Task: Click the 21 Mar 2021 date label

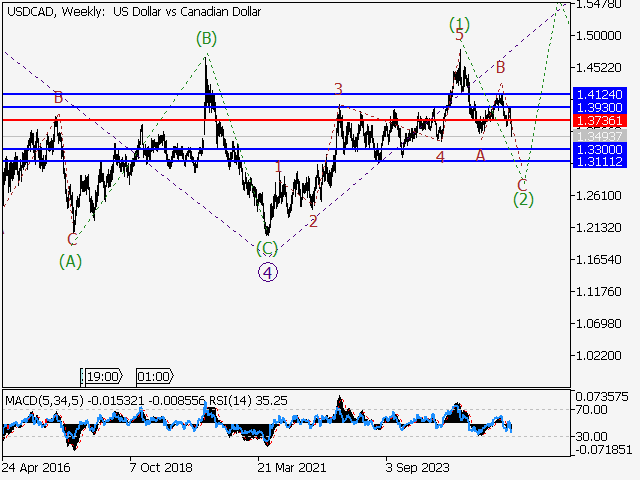Action: tap(290, 467)
